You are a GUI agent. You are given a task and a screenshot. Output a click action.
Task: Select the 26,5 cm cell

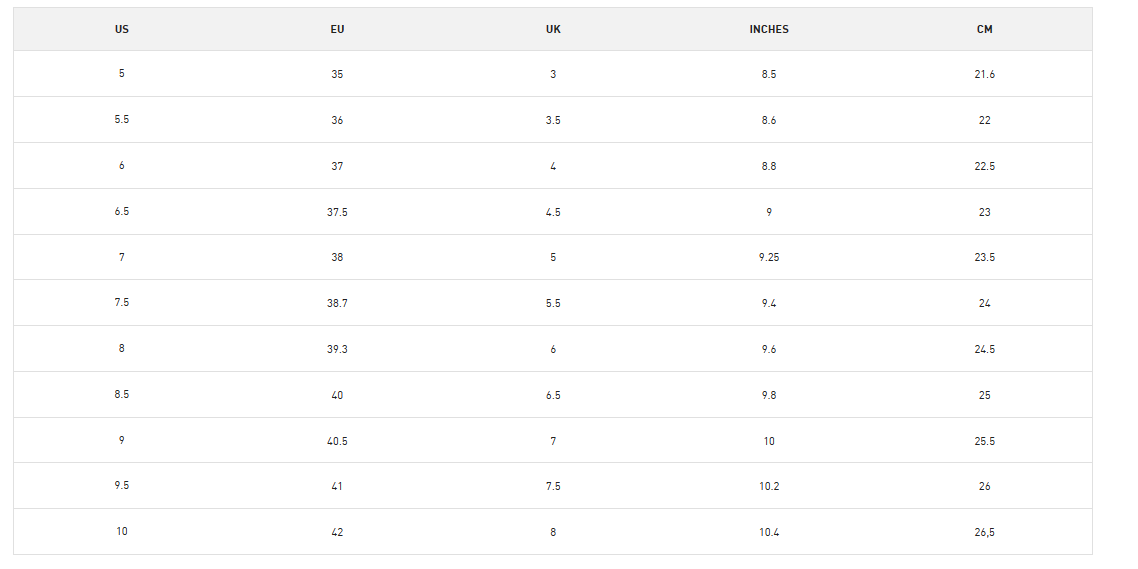click(x=985, y=532)
